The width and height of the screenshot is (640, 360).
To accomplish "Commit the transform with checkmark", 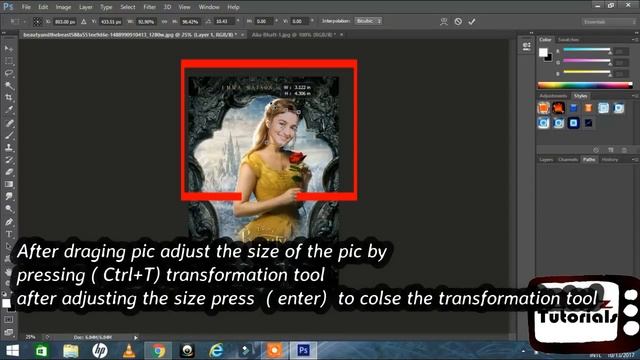I will coord(472,21).
